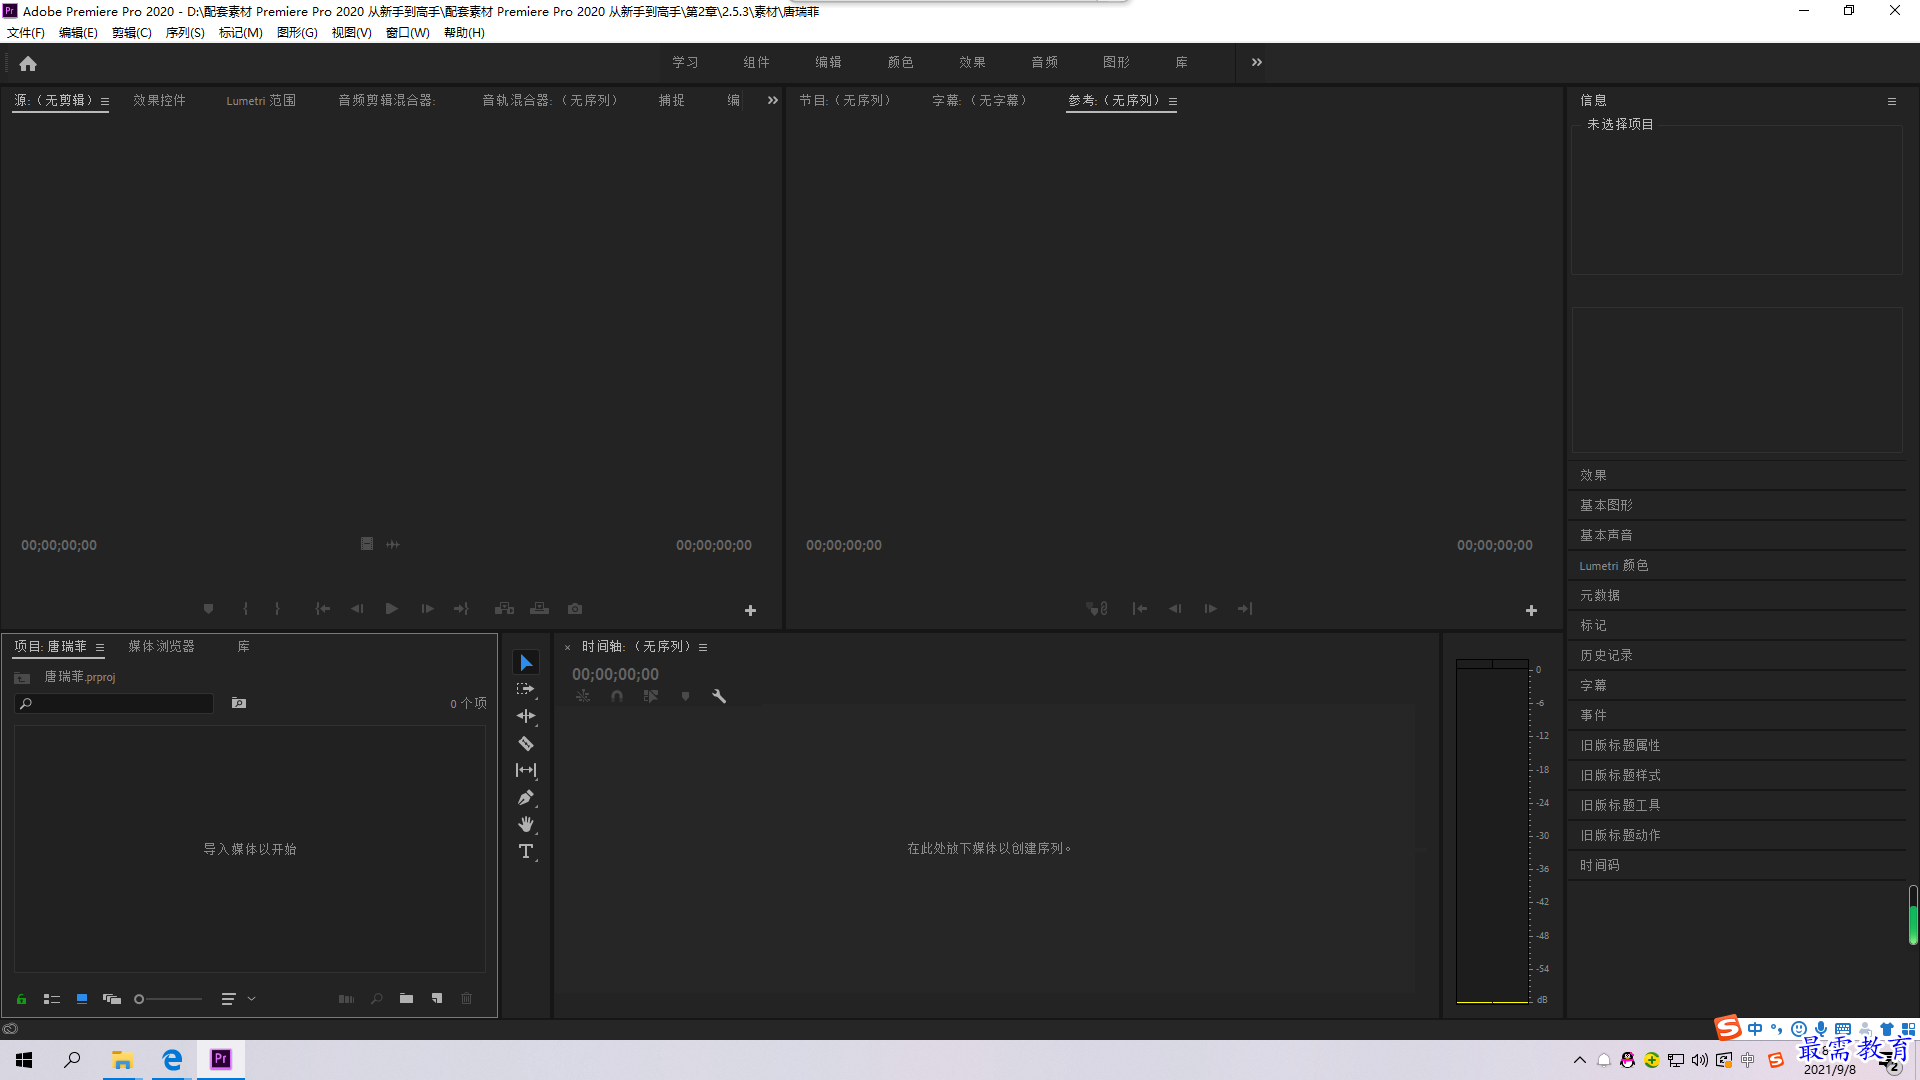Mark In point in Source monitor
Viewport: 1920px width, 1080px height.
point(245,609)
